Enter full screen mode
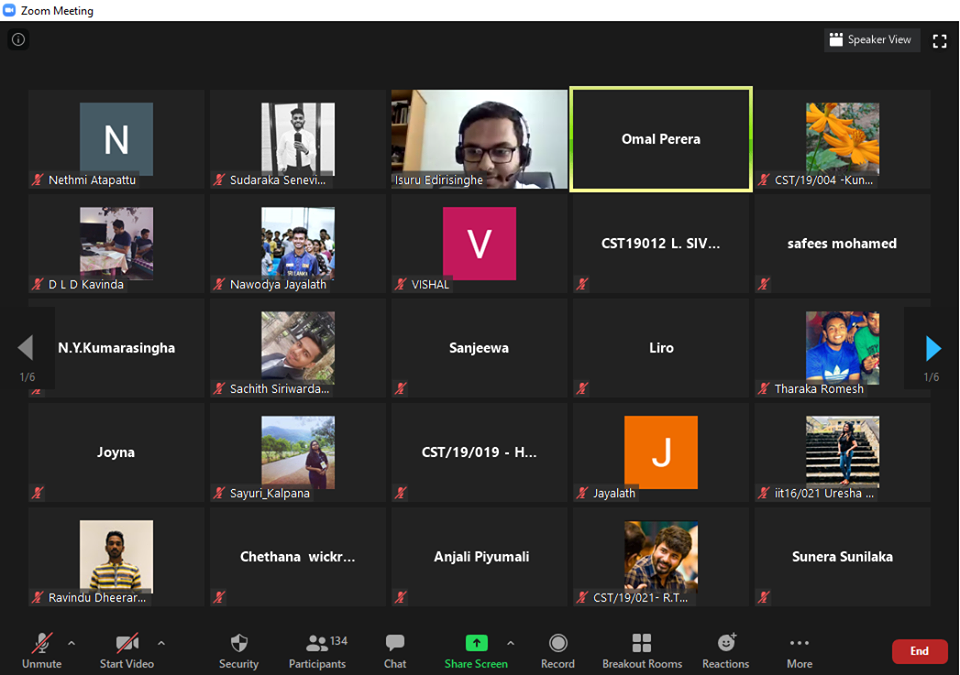 (x=939, y=41)
